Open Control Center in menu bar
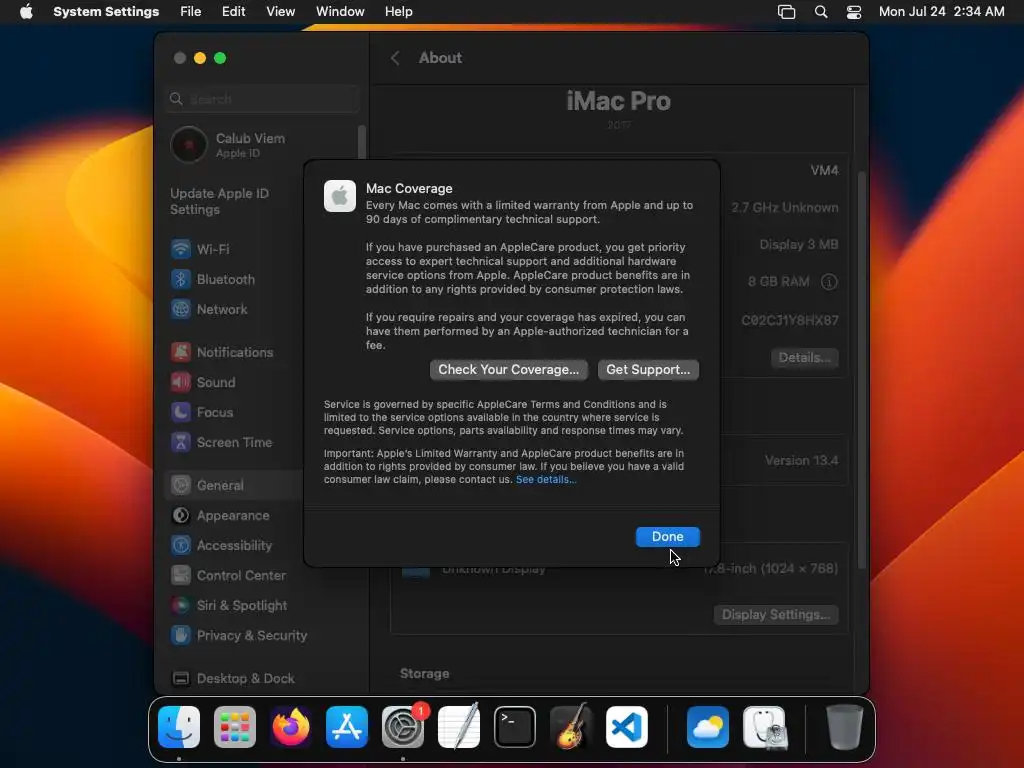Screen dimensions: 1024x768 point(854,12)
